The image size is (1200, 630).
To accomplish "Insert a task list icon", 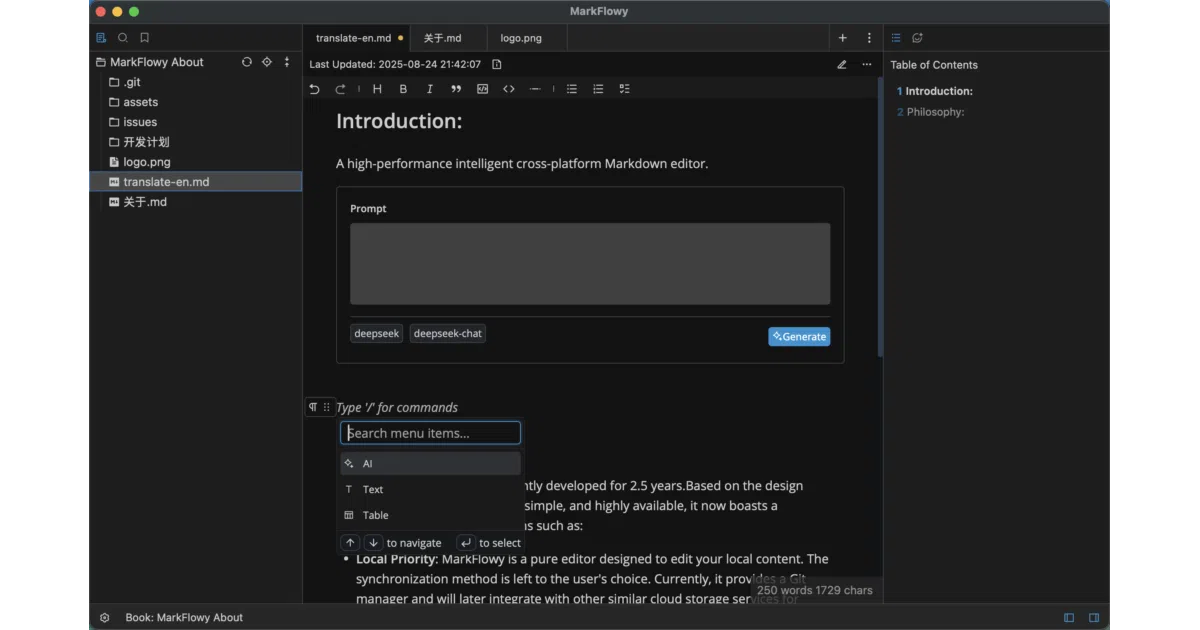I will pyautogui.click(x=624, y=89).
